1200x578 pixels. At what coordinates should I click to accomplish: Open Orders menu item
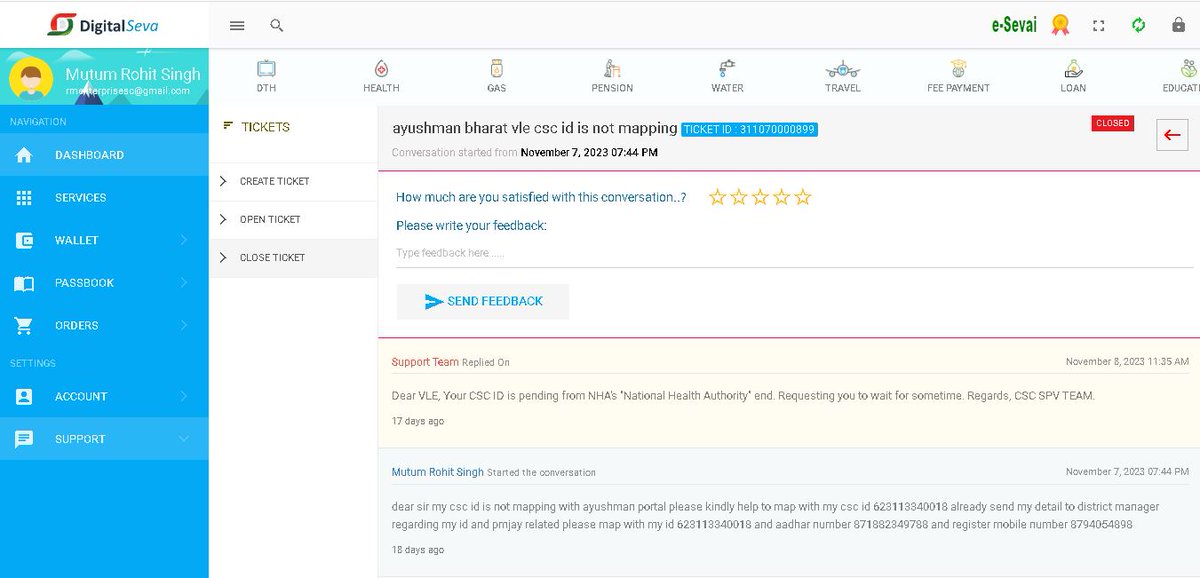pyautogui.click(x=104, y=325)
